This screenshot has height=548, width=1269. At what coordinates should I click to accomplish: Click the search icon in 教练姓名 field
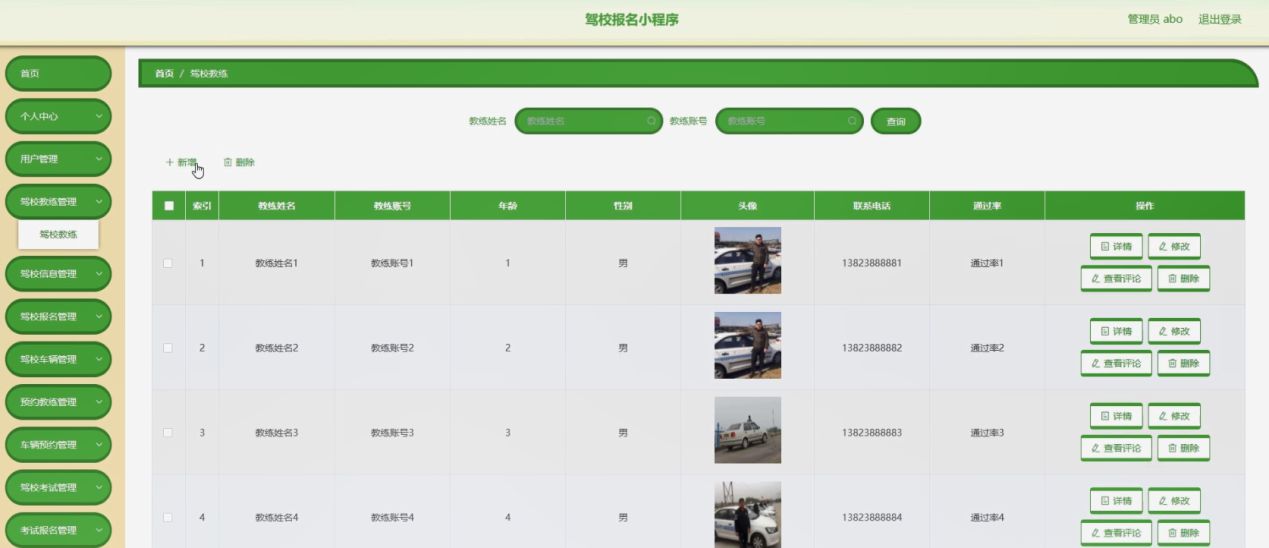pos(651,121)
